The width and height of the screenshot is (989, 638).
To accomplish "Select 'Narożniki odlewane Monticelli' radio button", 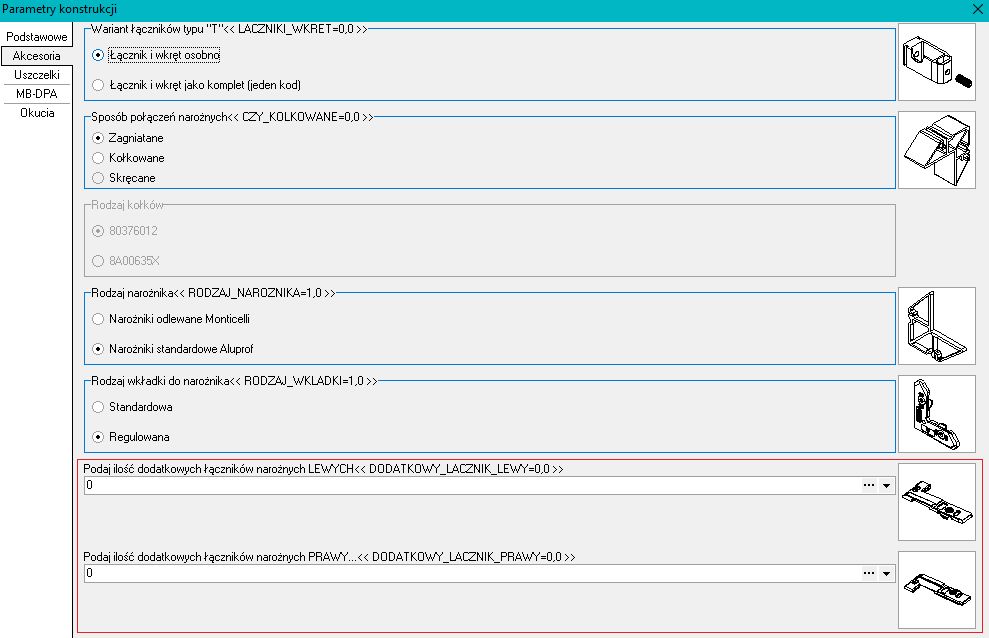I will click(x=98, y=319).
